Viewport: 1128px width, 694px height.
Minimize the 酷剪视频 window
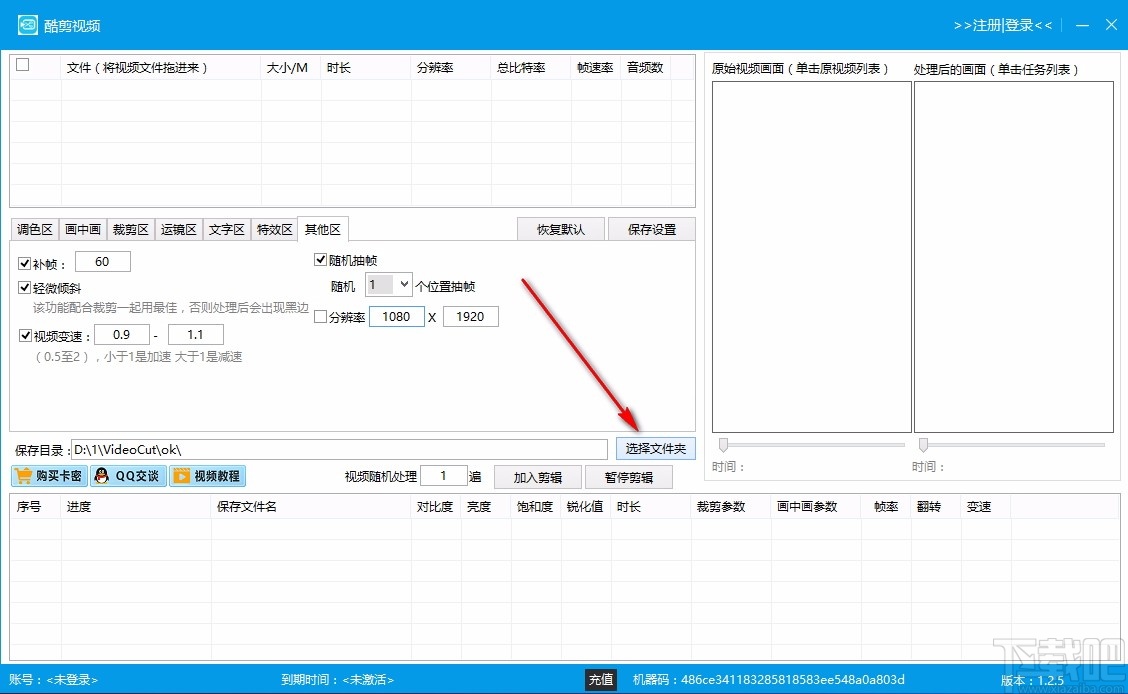point(1083,25)
